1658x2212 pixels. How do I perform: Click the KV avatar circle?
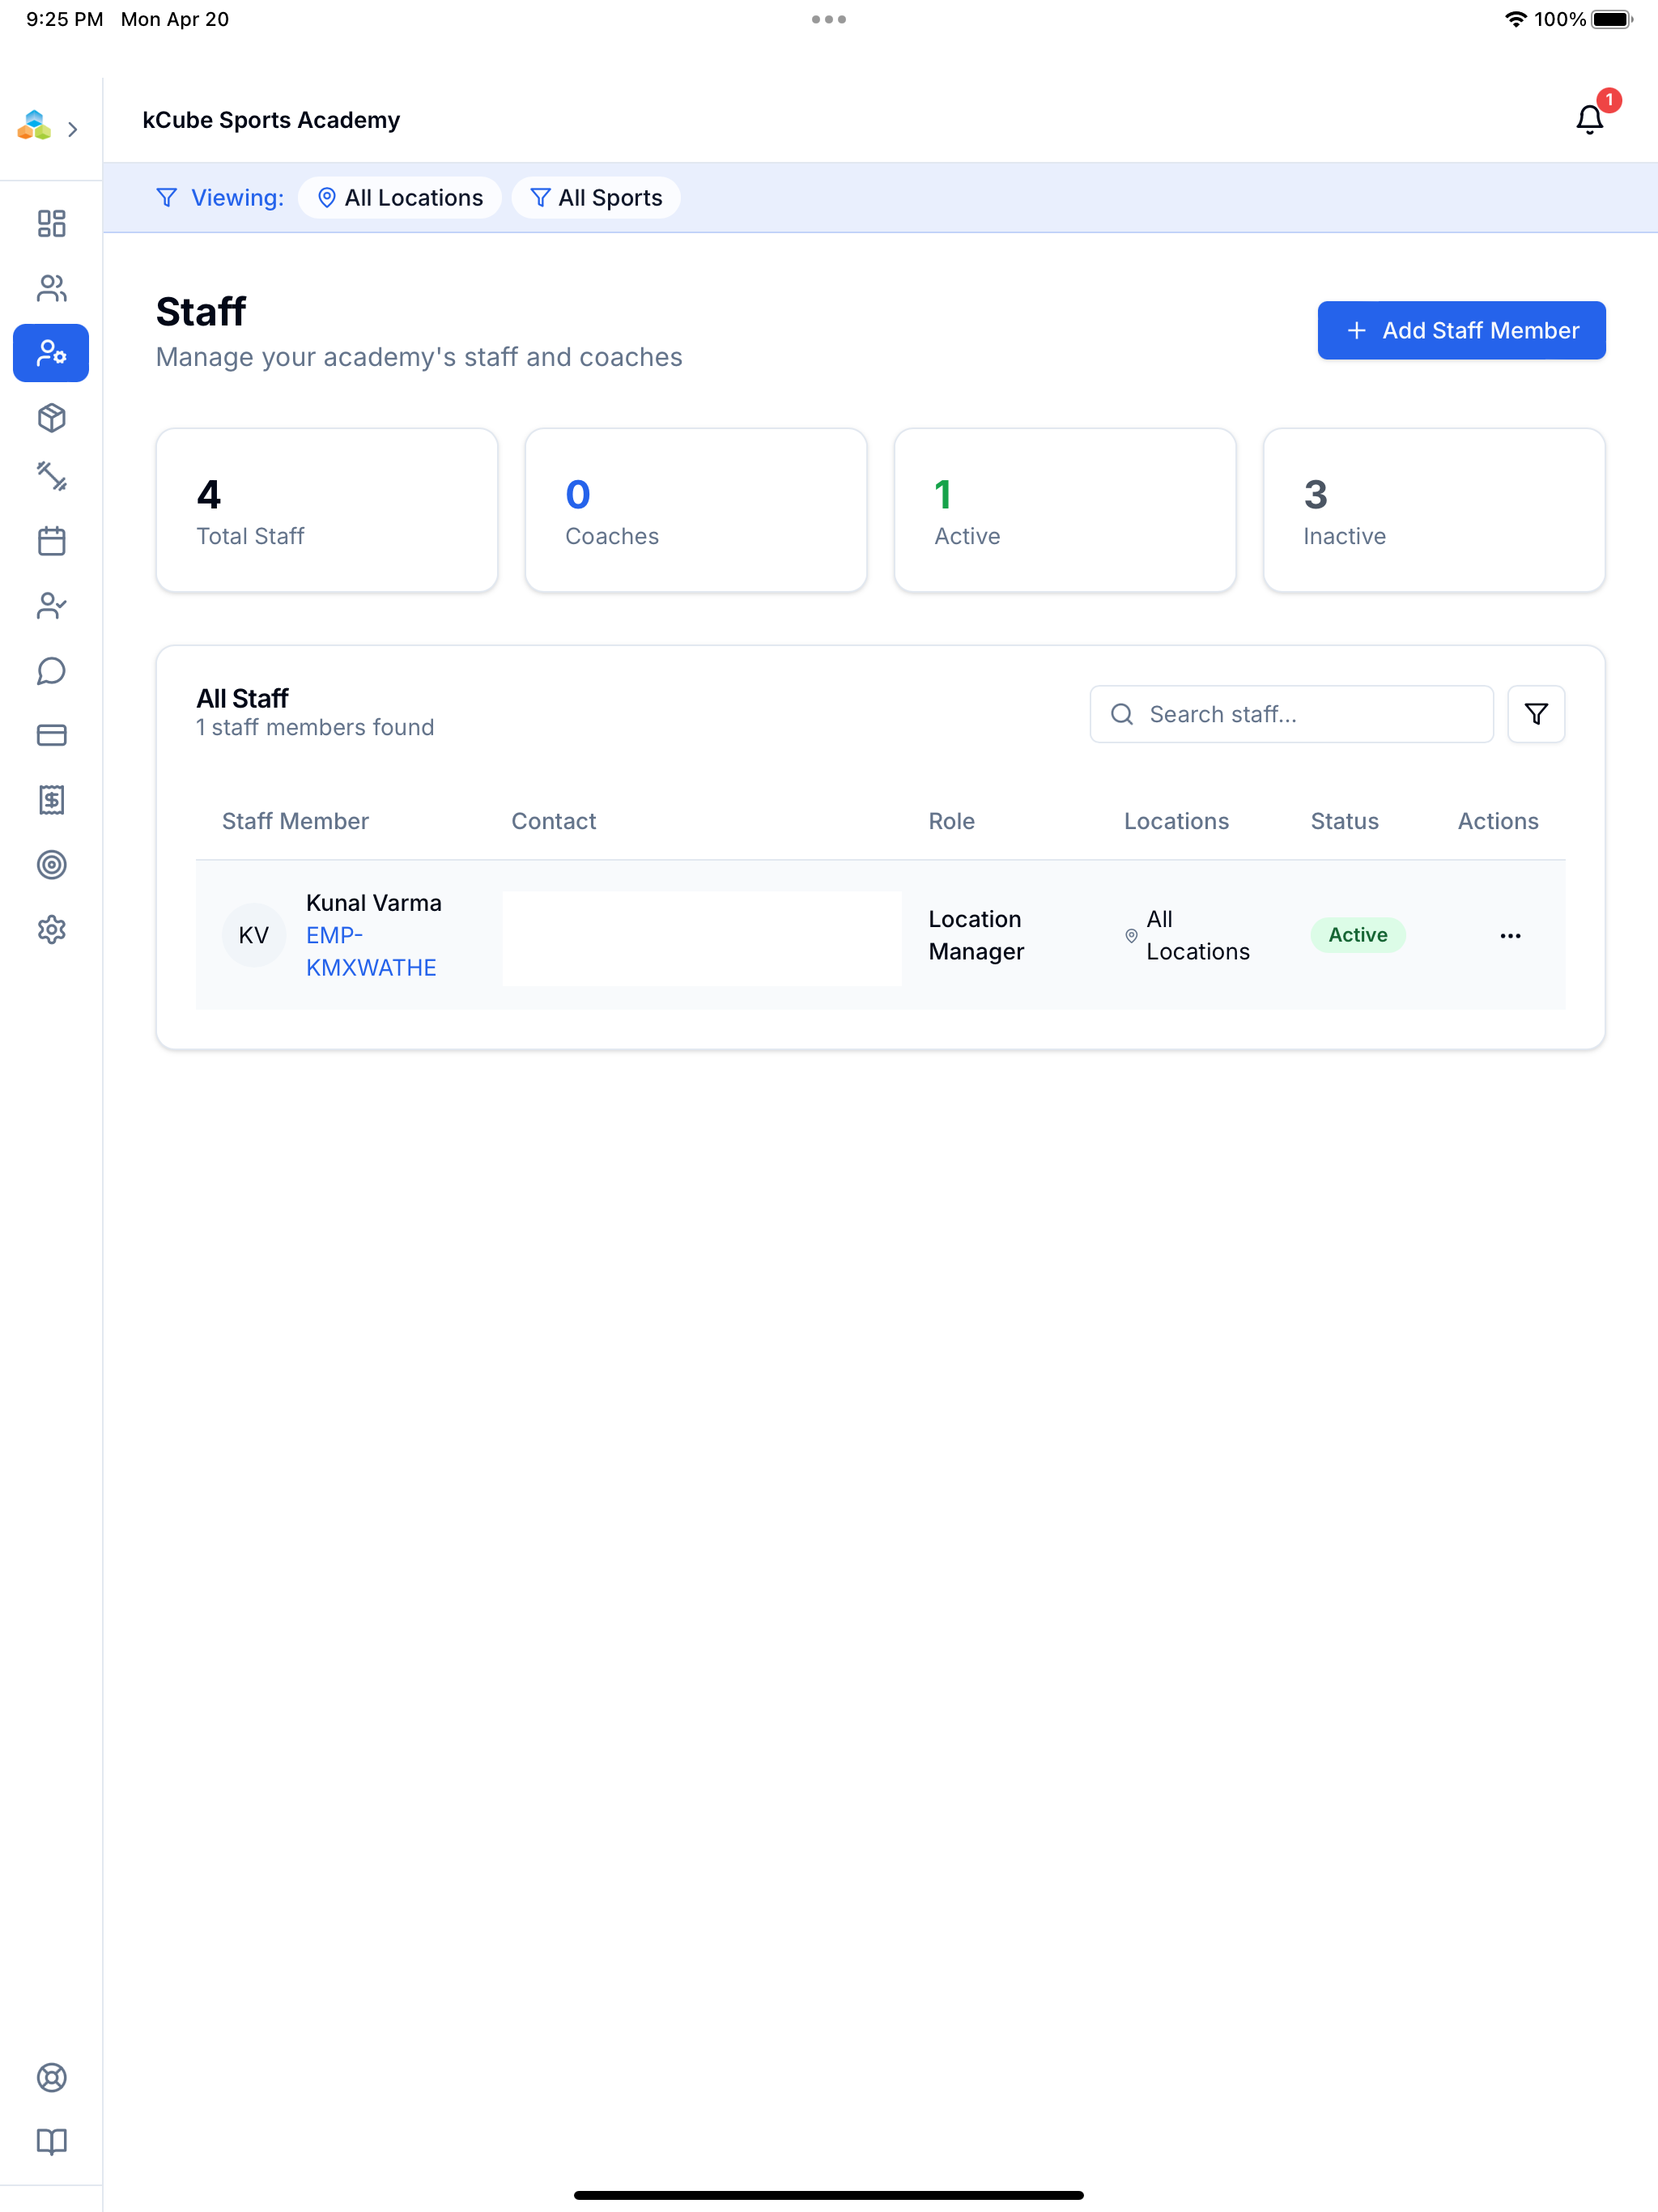point(254,935)
